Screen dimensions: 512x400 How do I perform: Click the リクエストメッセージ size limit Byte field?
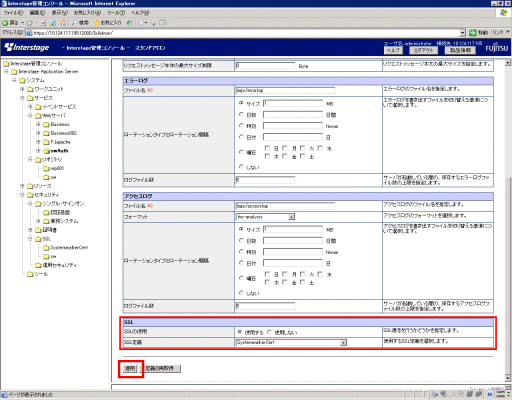pyautogui.click(x=265, y=66)
